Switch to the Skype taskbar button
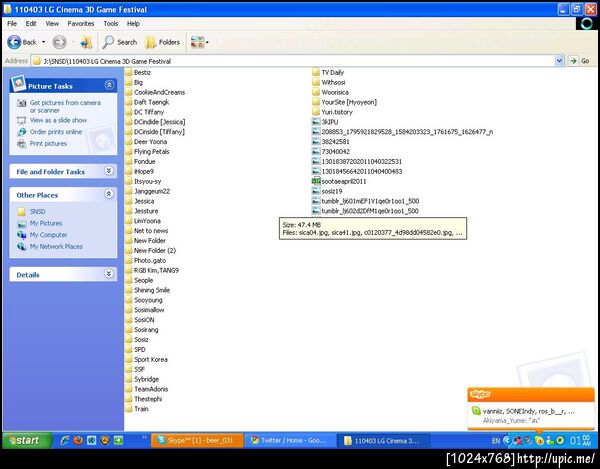 [x=197, y=441]
